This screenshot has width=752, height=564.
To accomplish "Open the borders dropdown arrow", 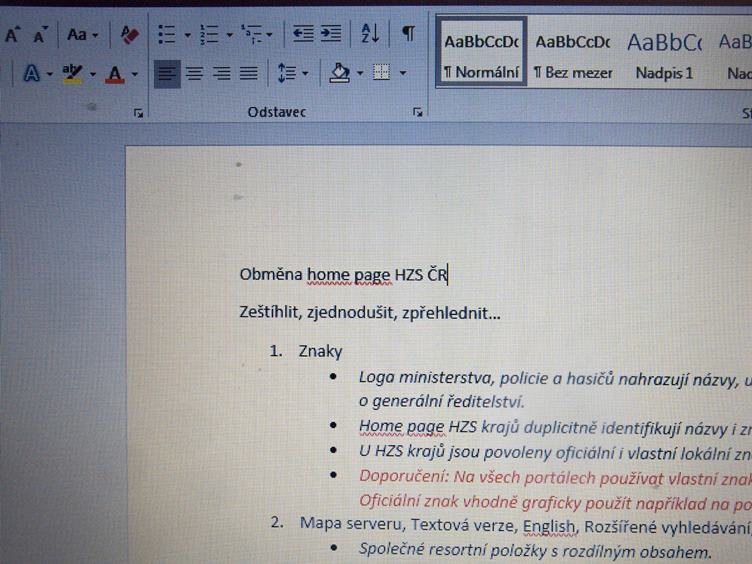I will (403, 73).
